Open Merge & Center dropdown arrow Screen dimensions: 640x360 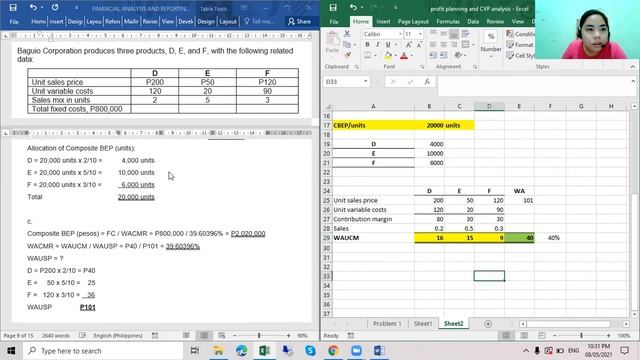coord(473,44)
